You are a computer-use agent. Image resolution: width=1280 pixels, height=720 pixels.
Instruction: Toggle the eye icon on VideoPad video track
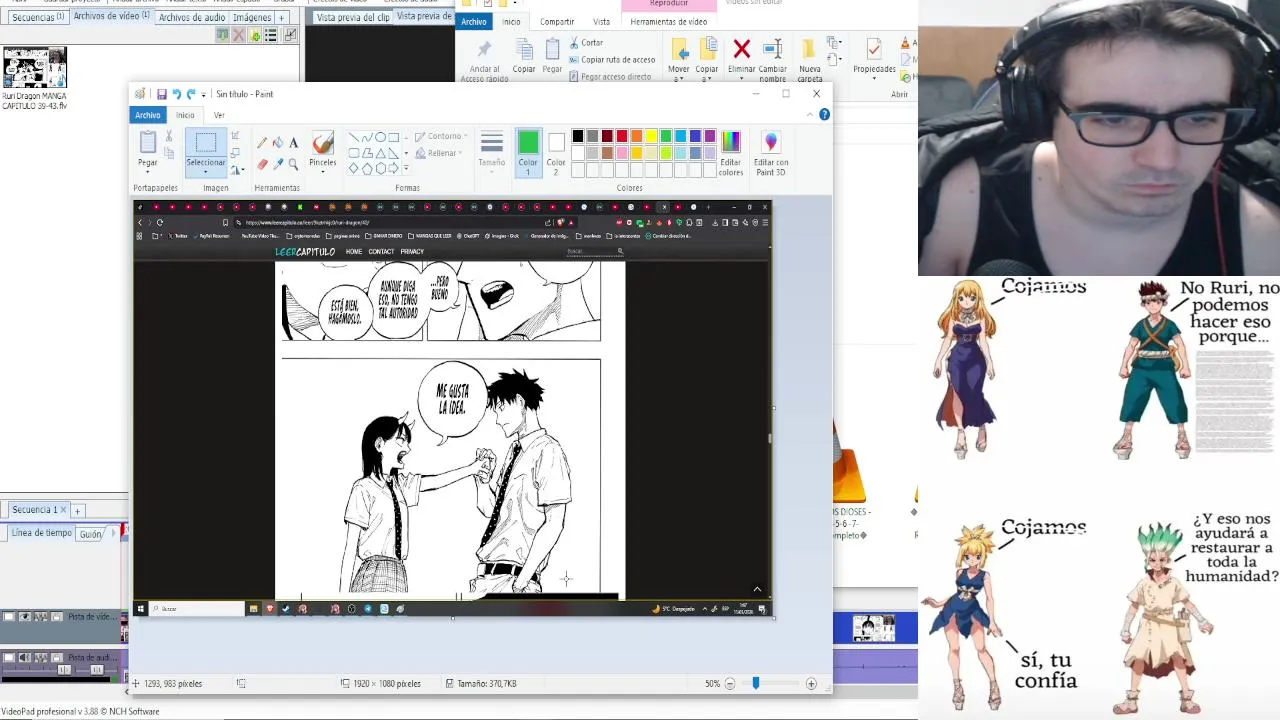(x=25, y=617)
